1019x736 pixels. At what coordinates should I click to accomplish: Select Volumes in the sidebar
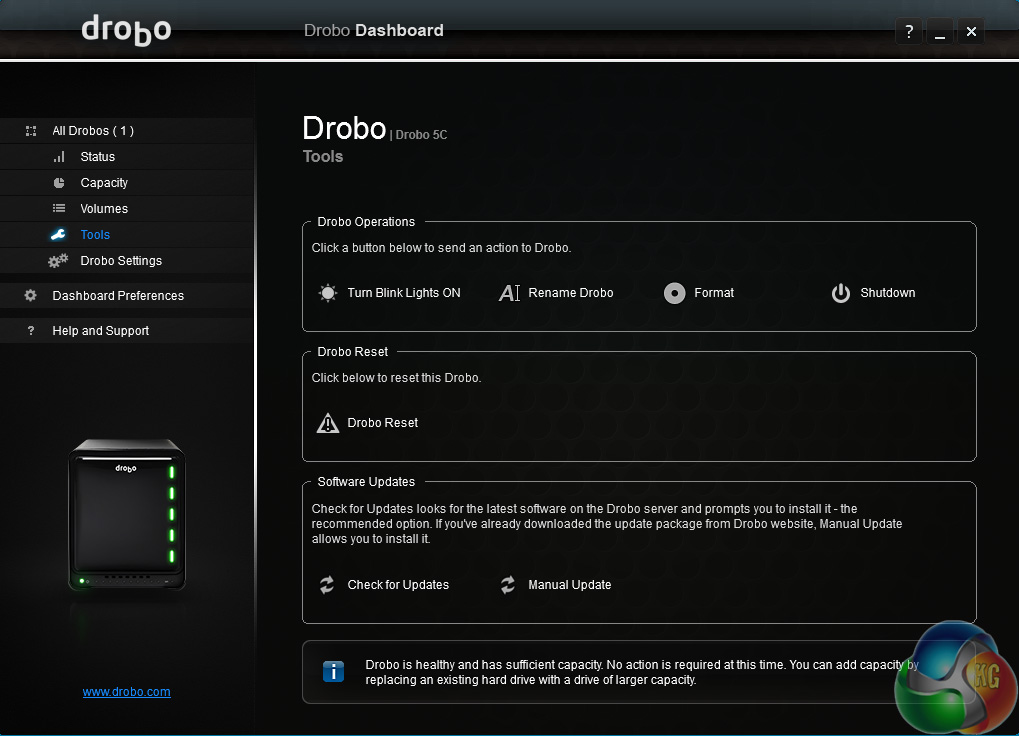[x=104, y=209]
